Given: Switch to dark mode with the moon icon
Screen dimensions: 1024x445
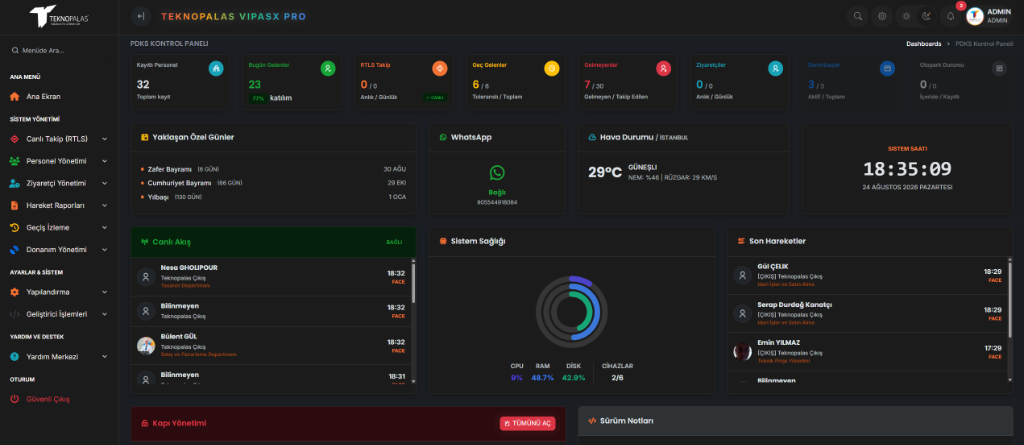Looking at the screenshot, I should 926,16.
